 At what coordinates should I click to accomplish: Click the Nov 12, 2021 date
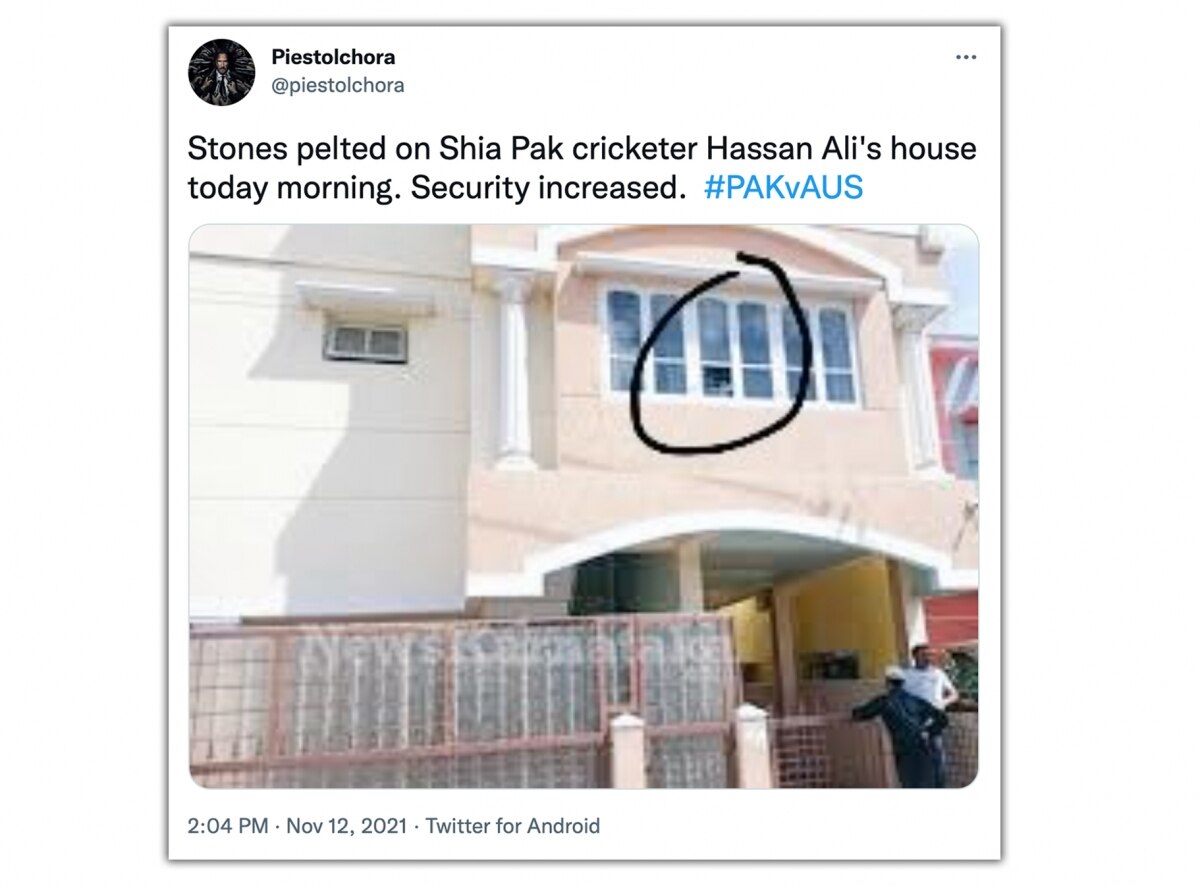click(x=347, y=826)
